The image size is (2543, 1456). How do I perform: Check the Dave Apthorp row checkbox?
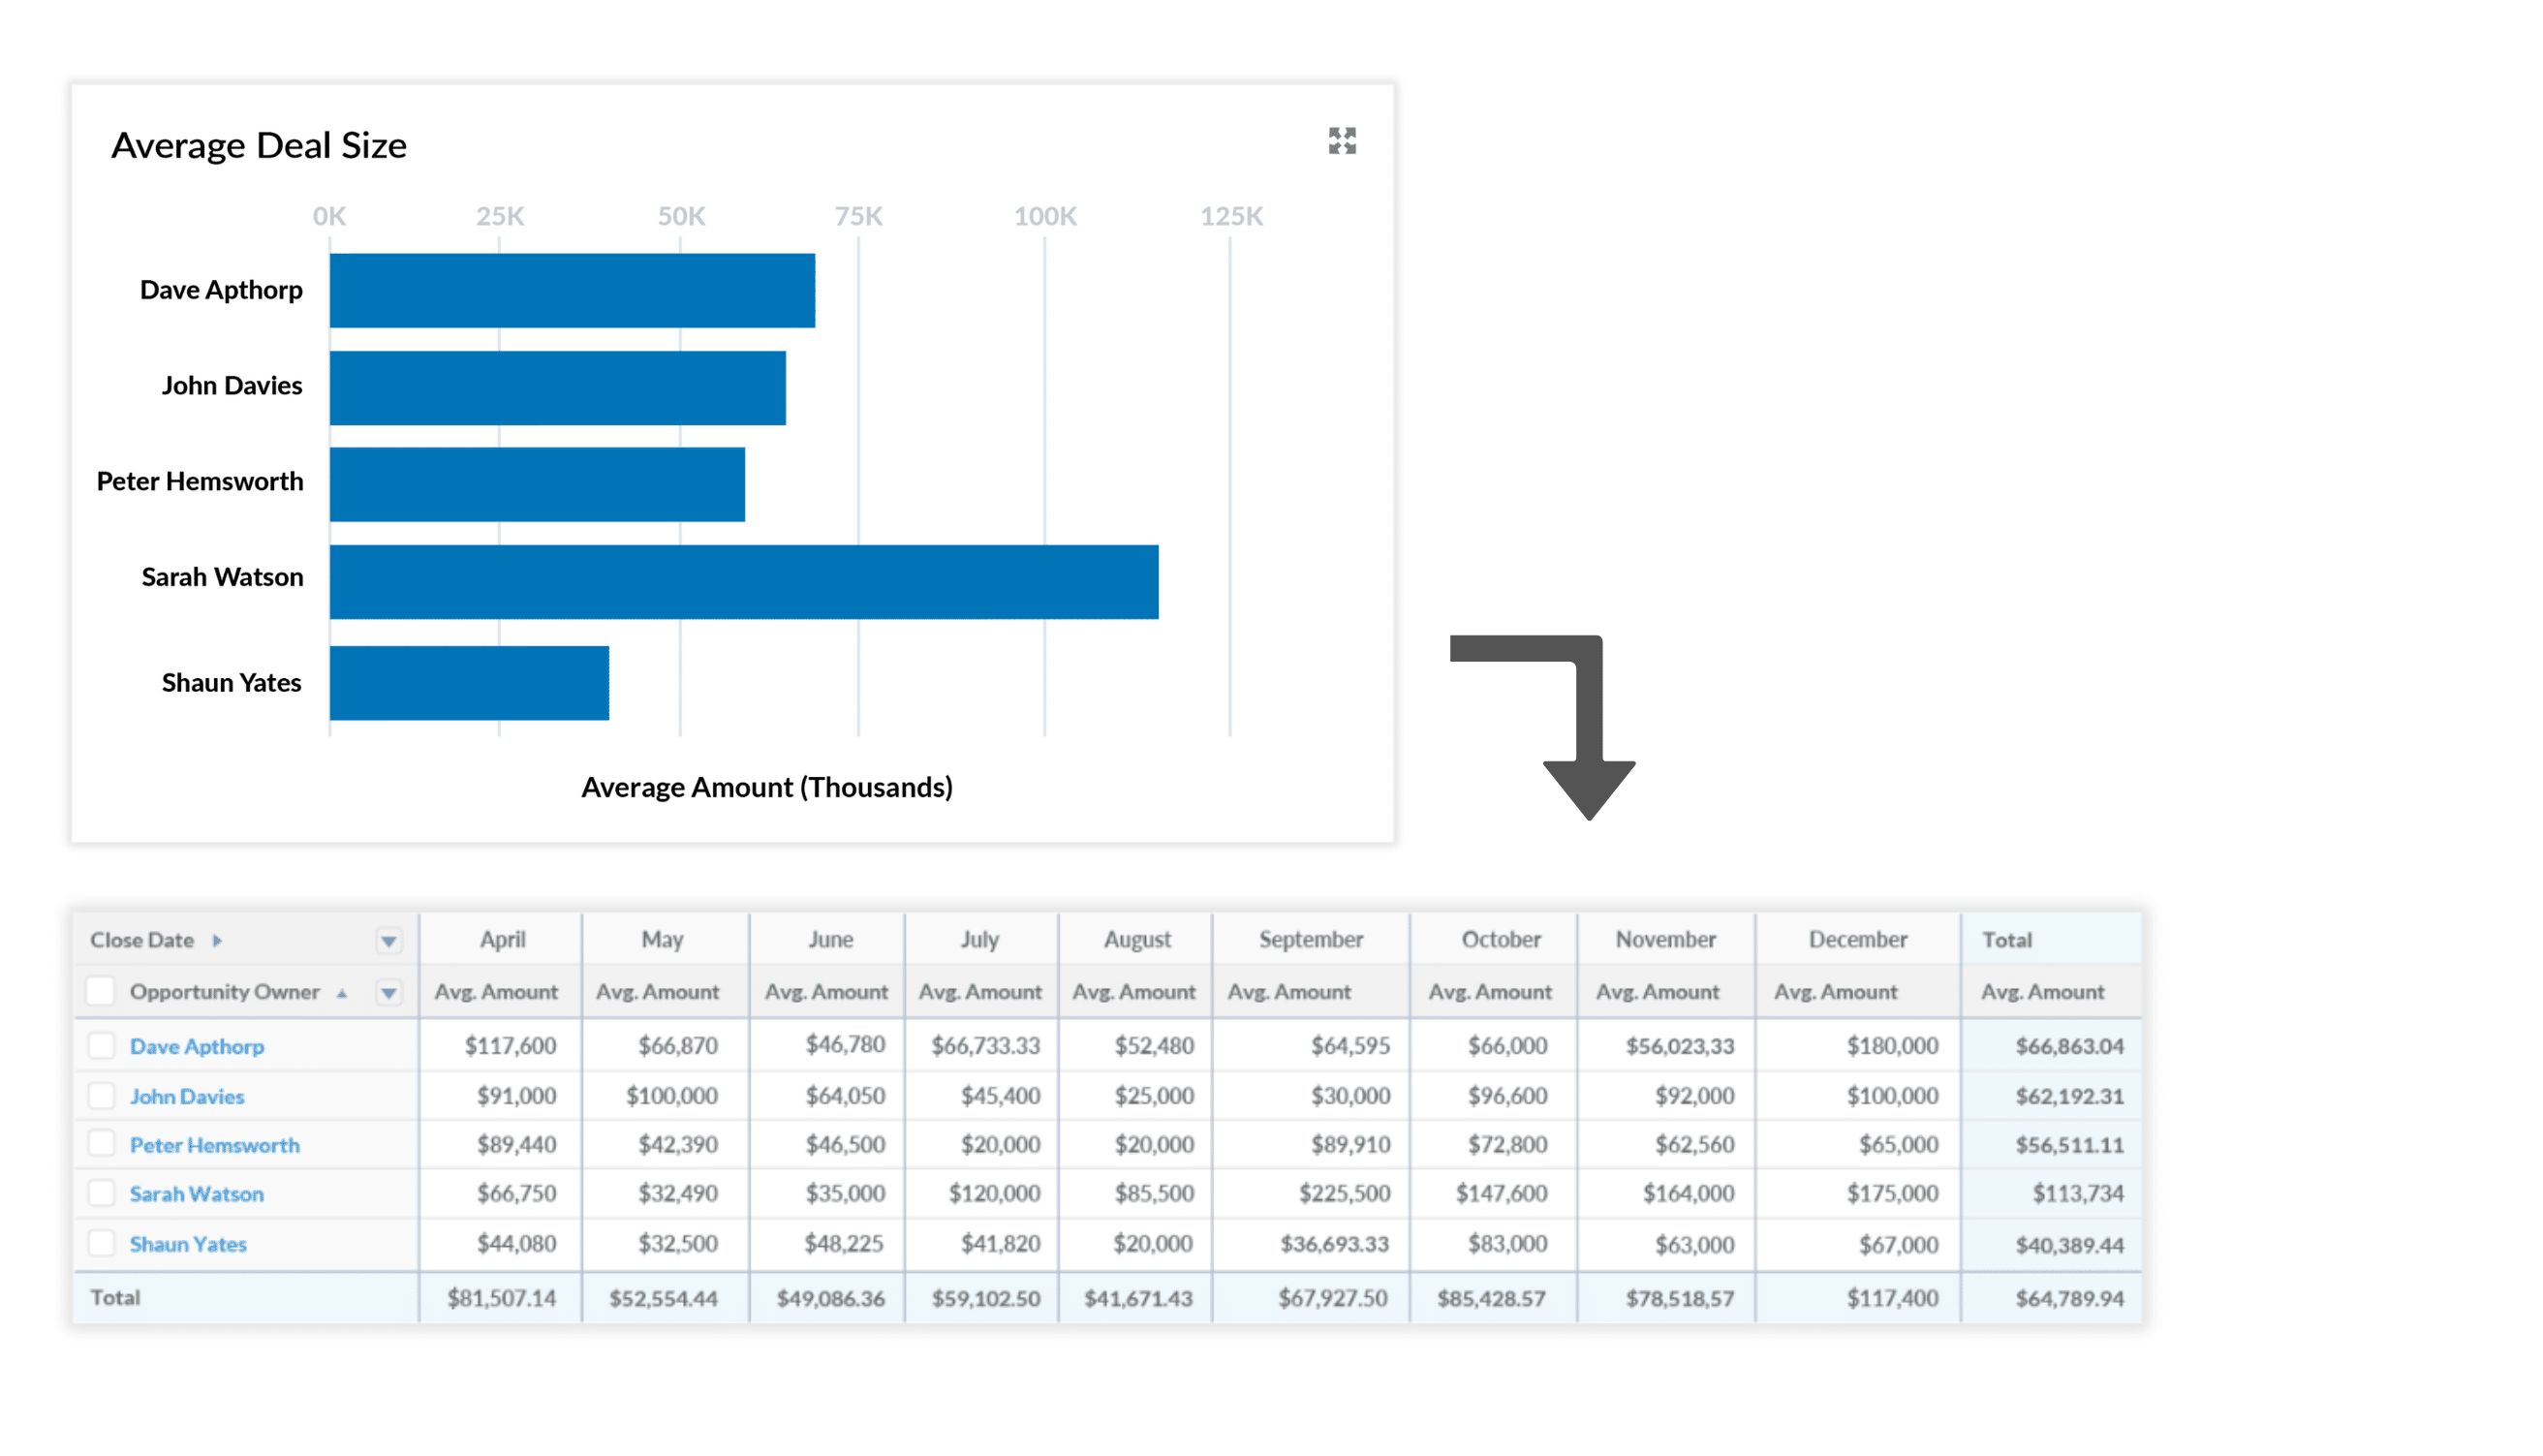tap(101, 1045)
